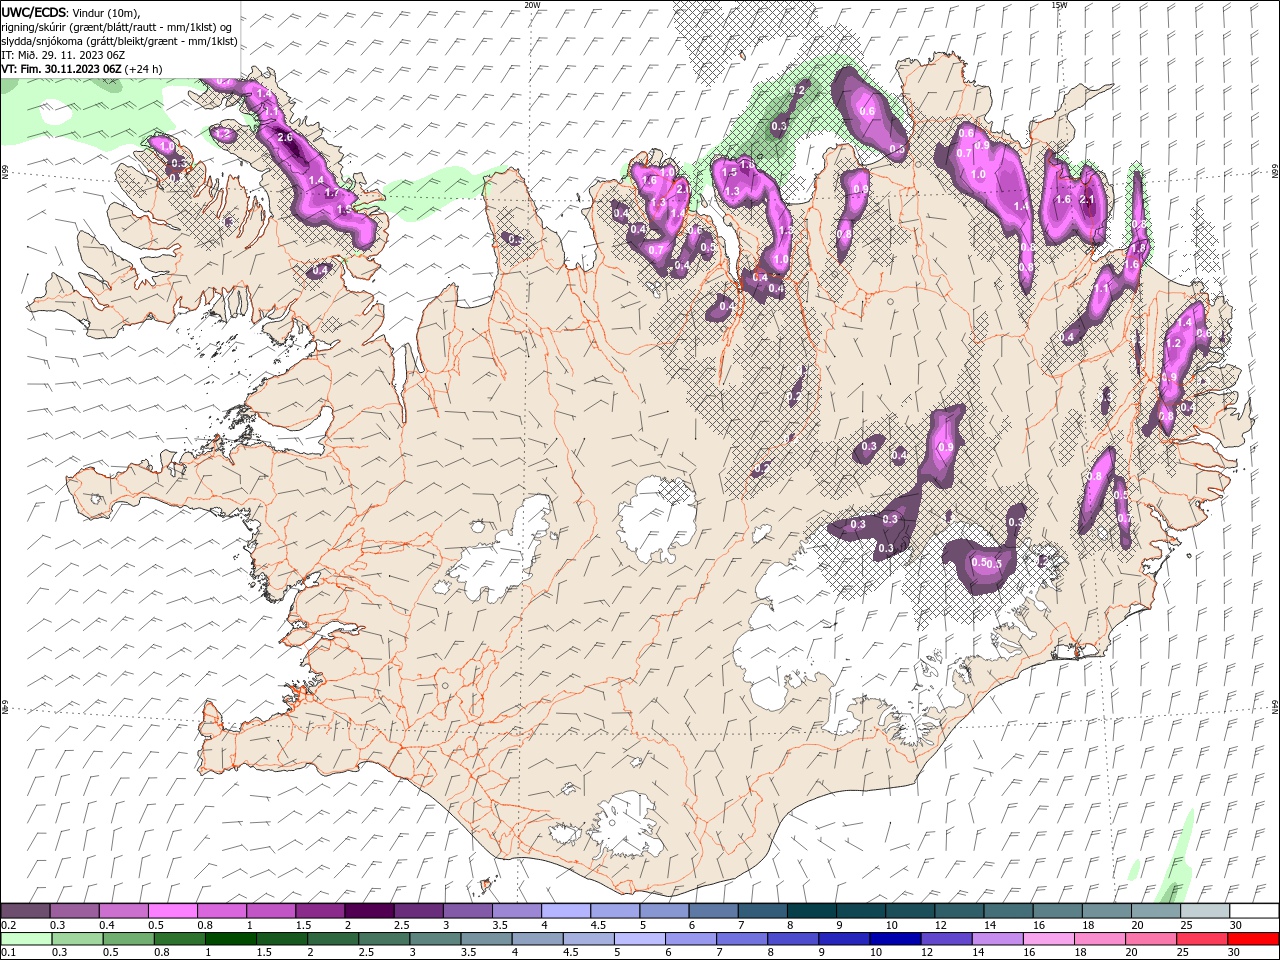Click the 4.5 label under upper legend row
This screenshot has height=960, width=1280.
click(598, 925)
